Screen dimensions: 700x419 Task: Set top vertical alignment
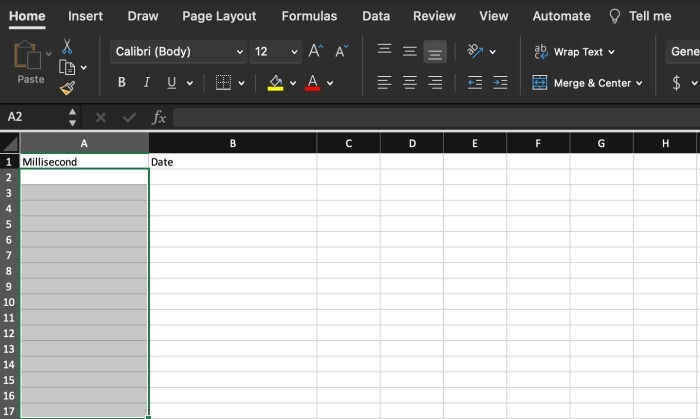(384, 49)
